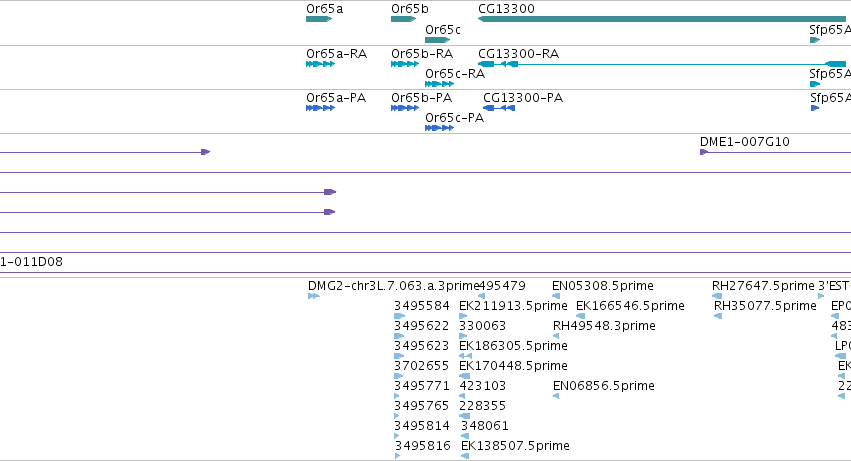
Task: Select the EN06856.5prime EST label
Action: tap(604, 386)
